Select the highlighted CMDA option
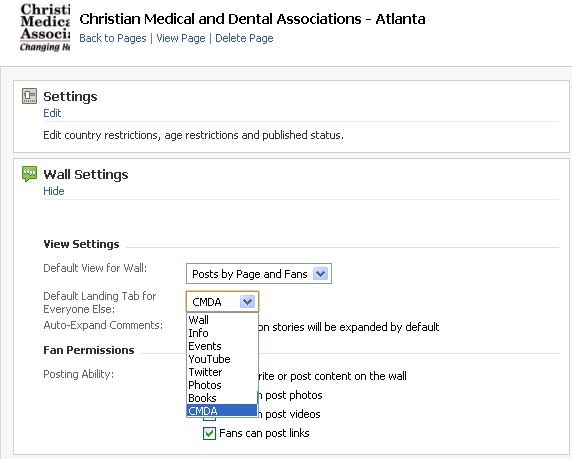The height and width of the screenshot is (459, 572). tap(222, 411)
